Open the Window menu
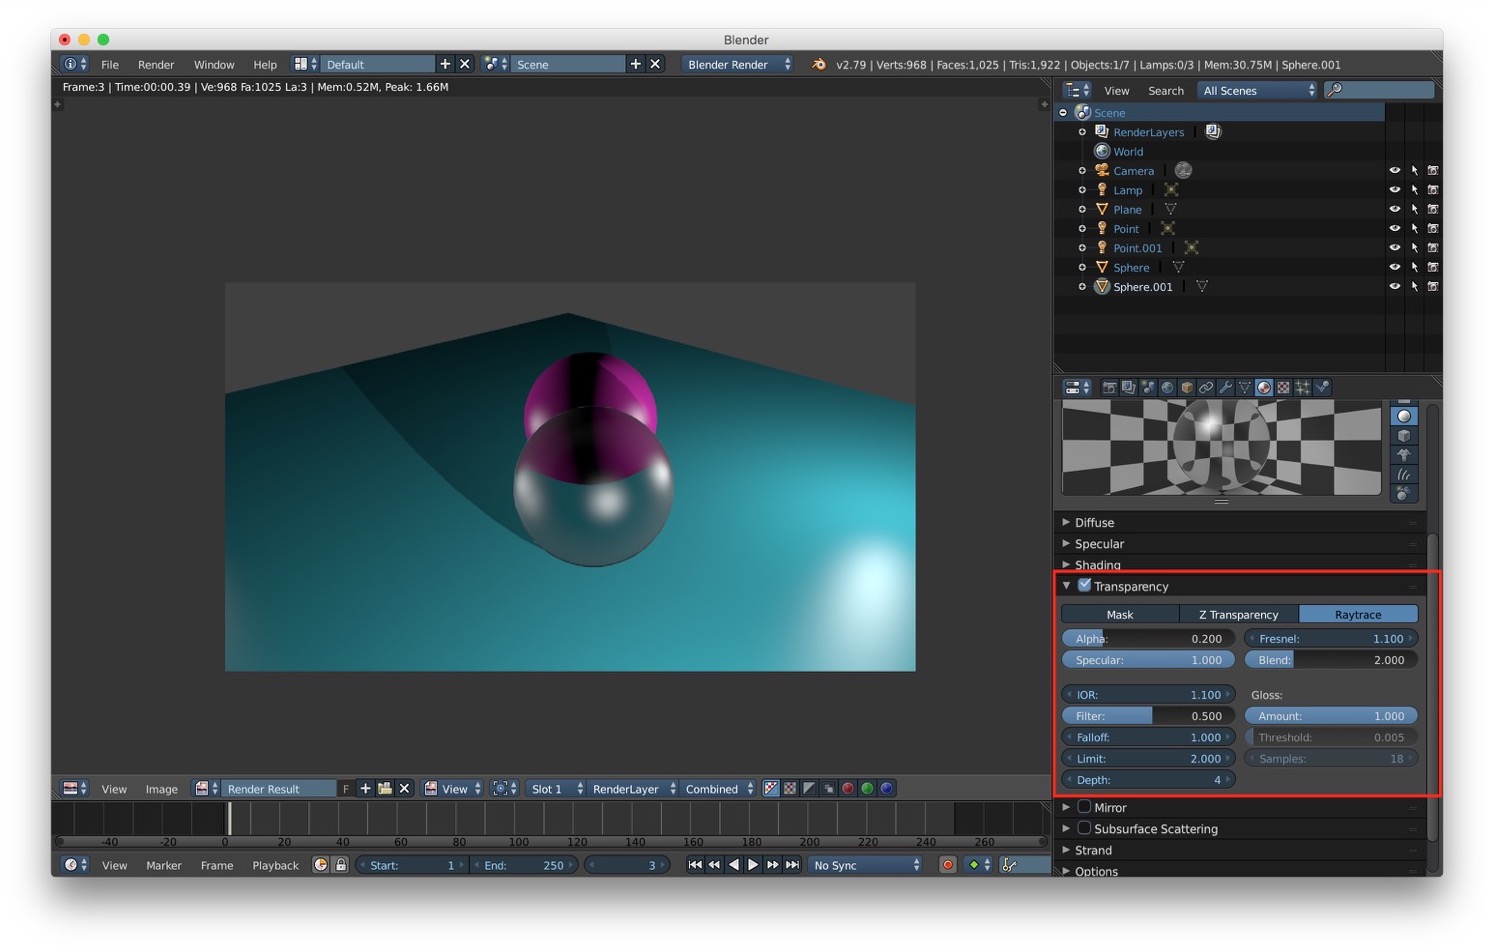This screenshot has height=950, width=1494. (214, 65)
